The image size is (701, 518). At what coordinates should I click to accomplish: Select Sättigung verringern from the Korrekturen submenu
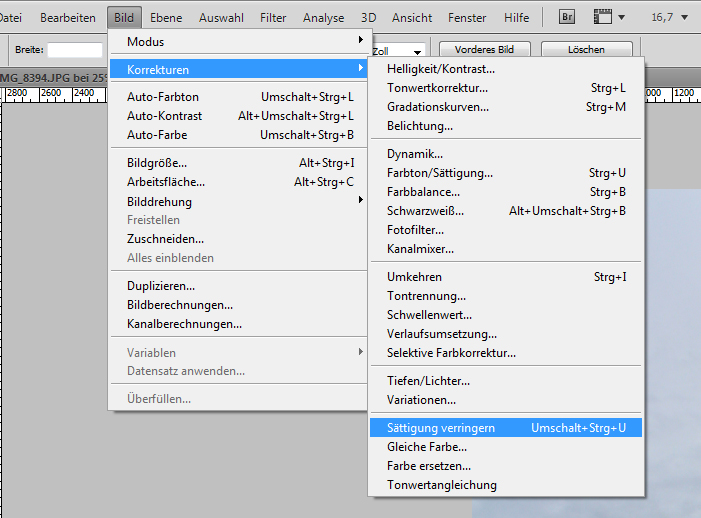441,428
